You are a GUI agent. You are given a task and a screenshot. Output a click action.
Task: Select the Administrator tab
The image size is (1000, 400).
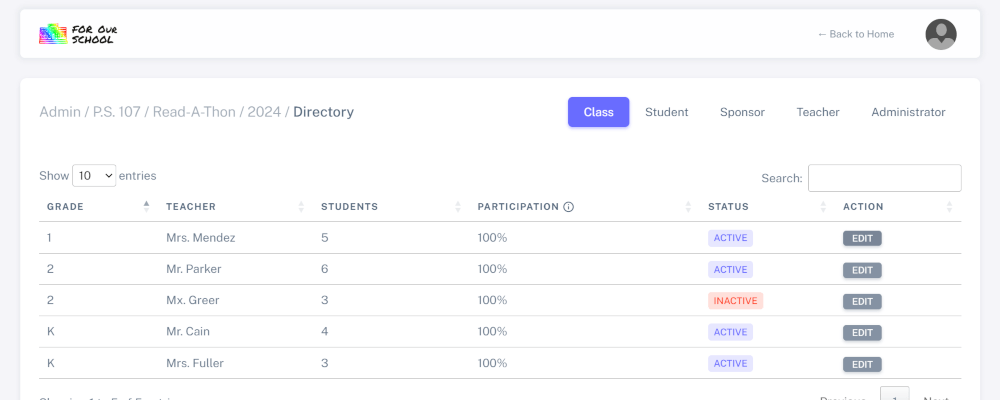[x=908, y=112]
